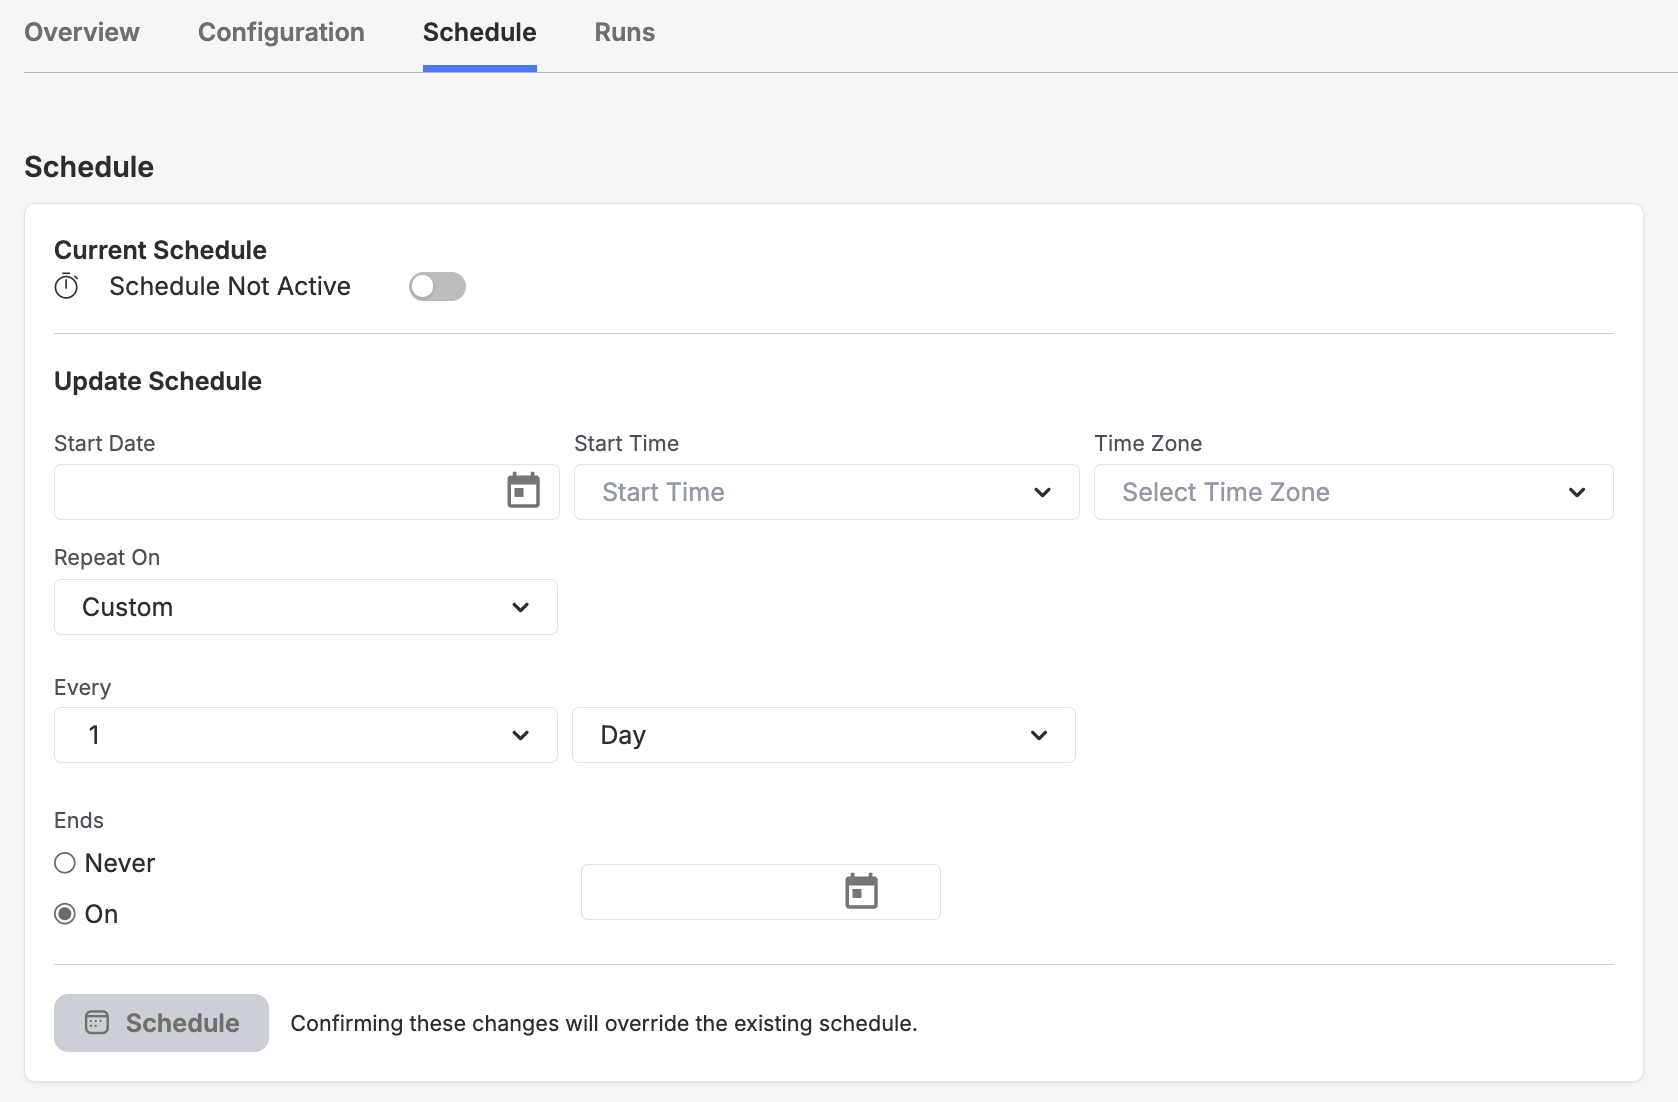Click the stopwatch icon beside Schedule Not Active
Viewport: 1678px width, 1102px height.
click(66, 286)
